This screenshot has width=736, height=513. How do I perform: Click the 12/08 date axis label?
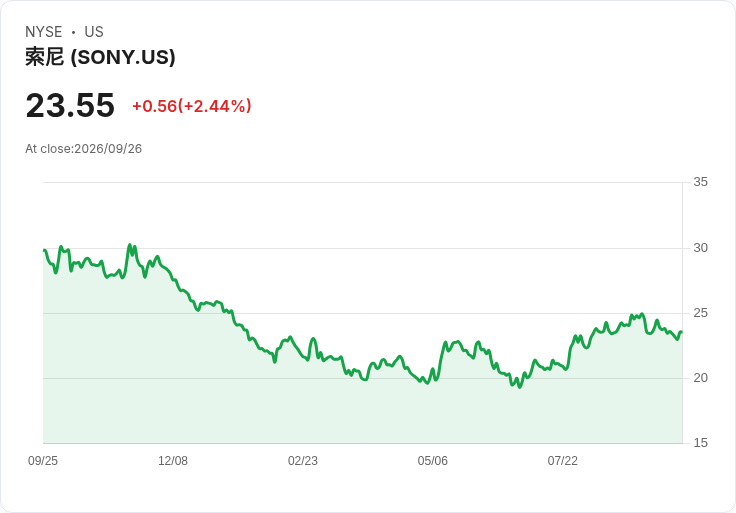tap(173, 461)
